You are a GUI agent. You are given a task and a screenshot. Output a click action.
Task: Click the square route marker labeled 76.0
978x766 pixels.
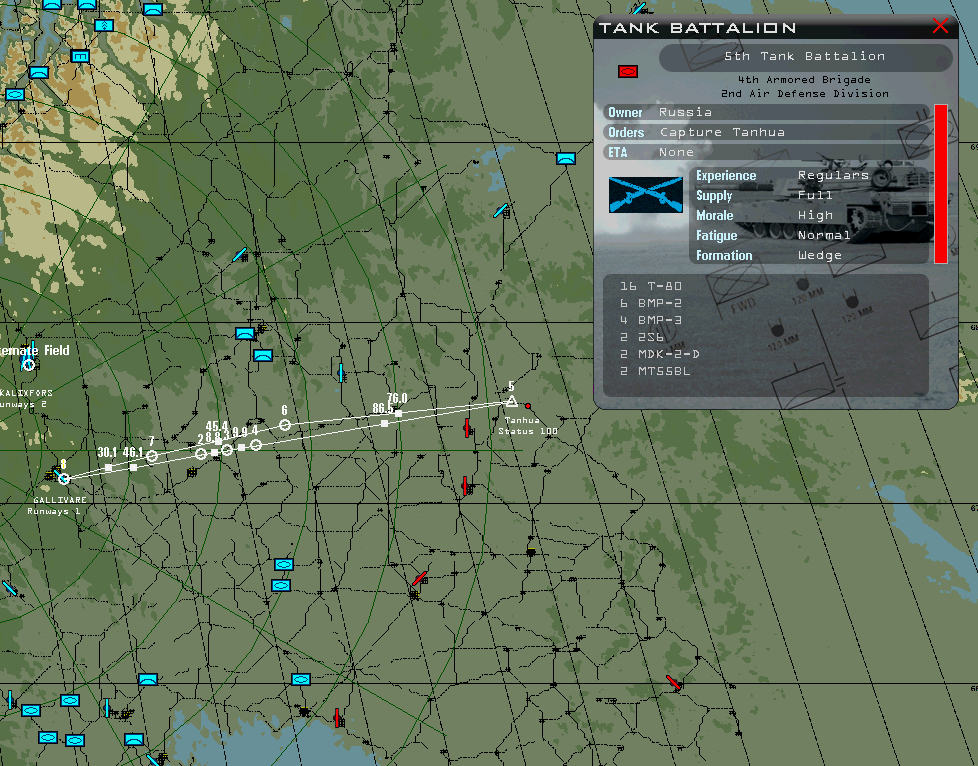pyautogui.click(x=399, y=413)
